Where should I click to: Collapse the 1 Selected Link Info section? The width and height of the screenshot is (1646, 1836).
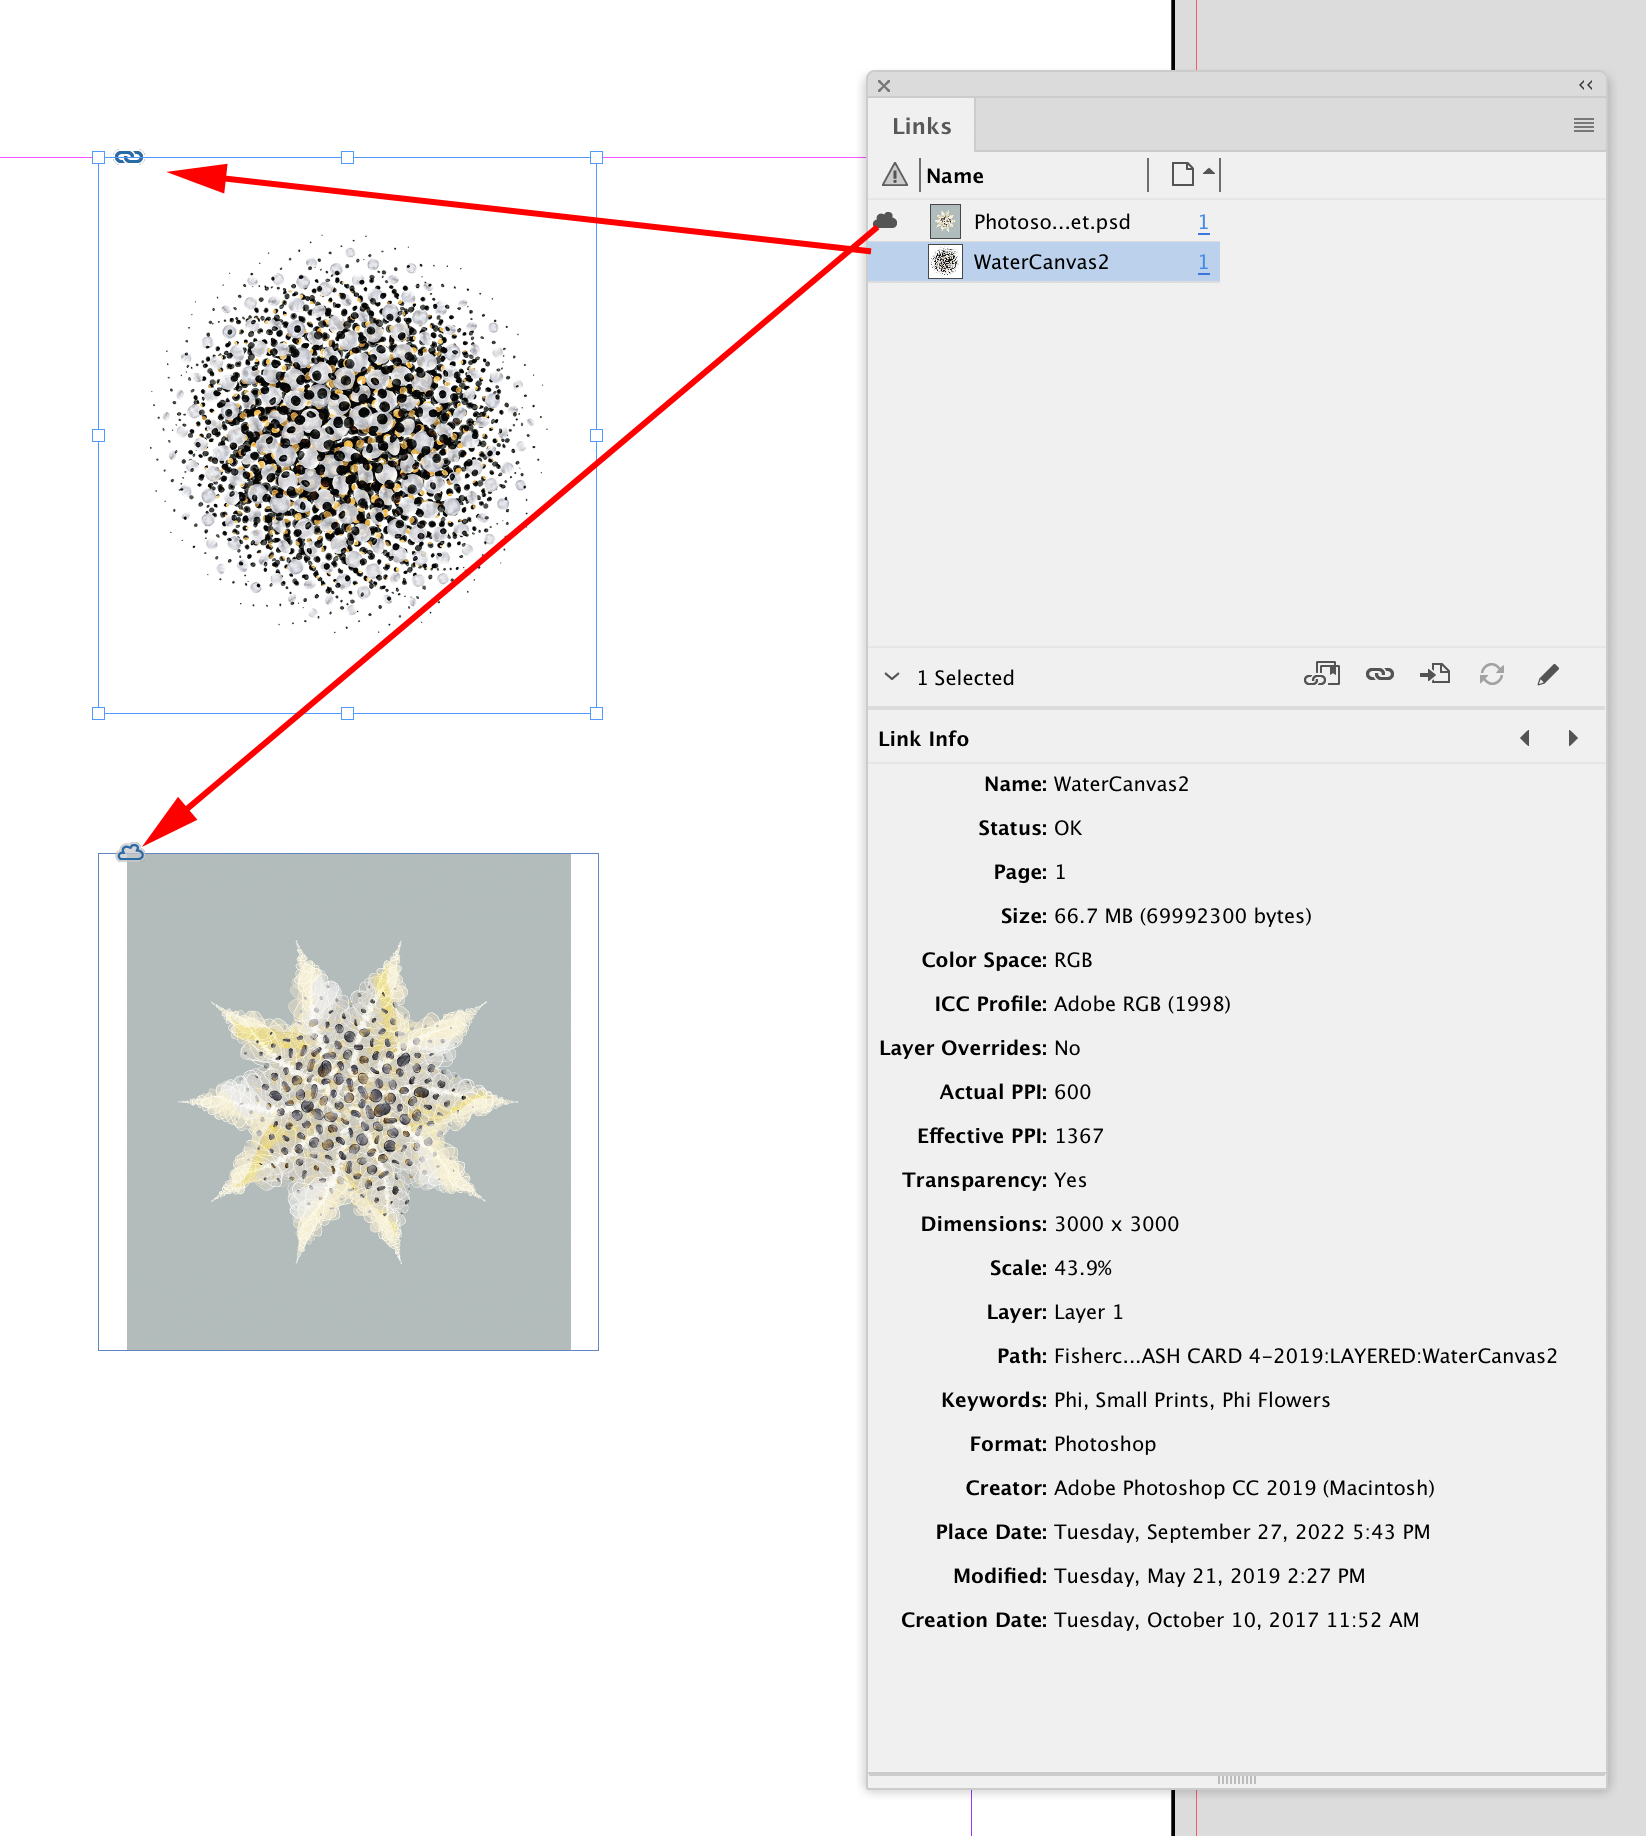(891, 677)
